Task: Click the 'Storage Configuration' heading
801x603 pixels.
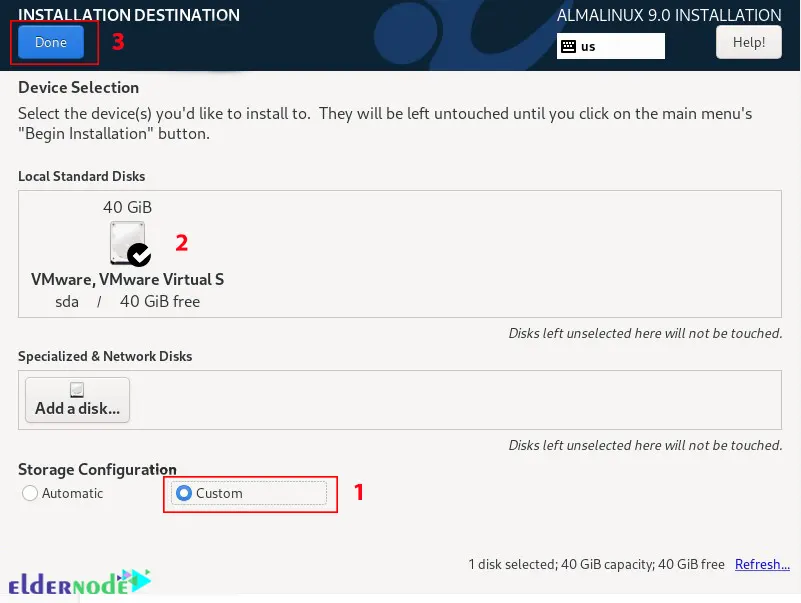Action: [x=98, y=469]
